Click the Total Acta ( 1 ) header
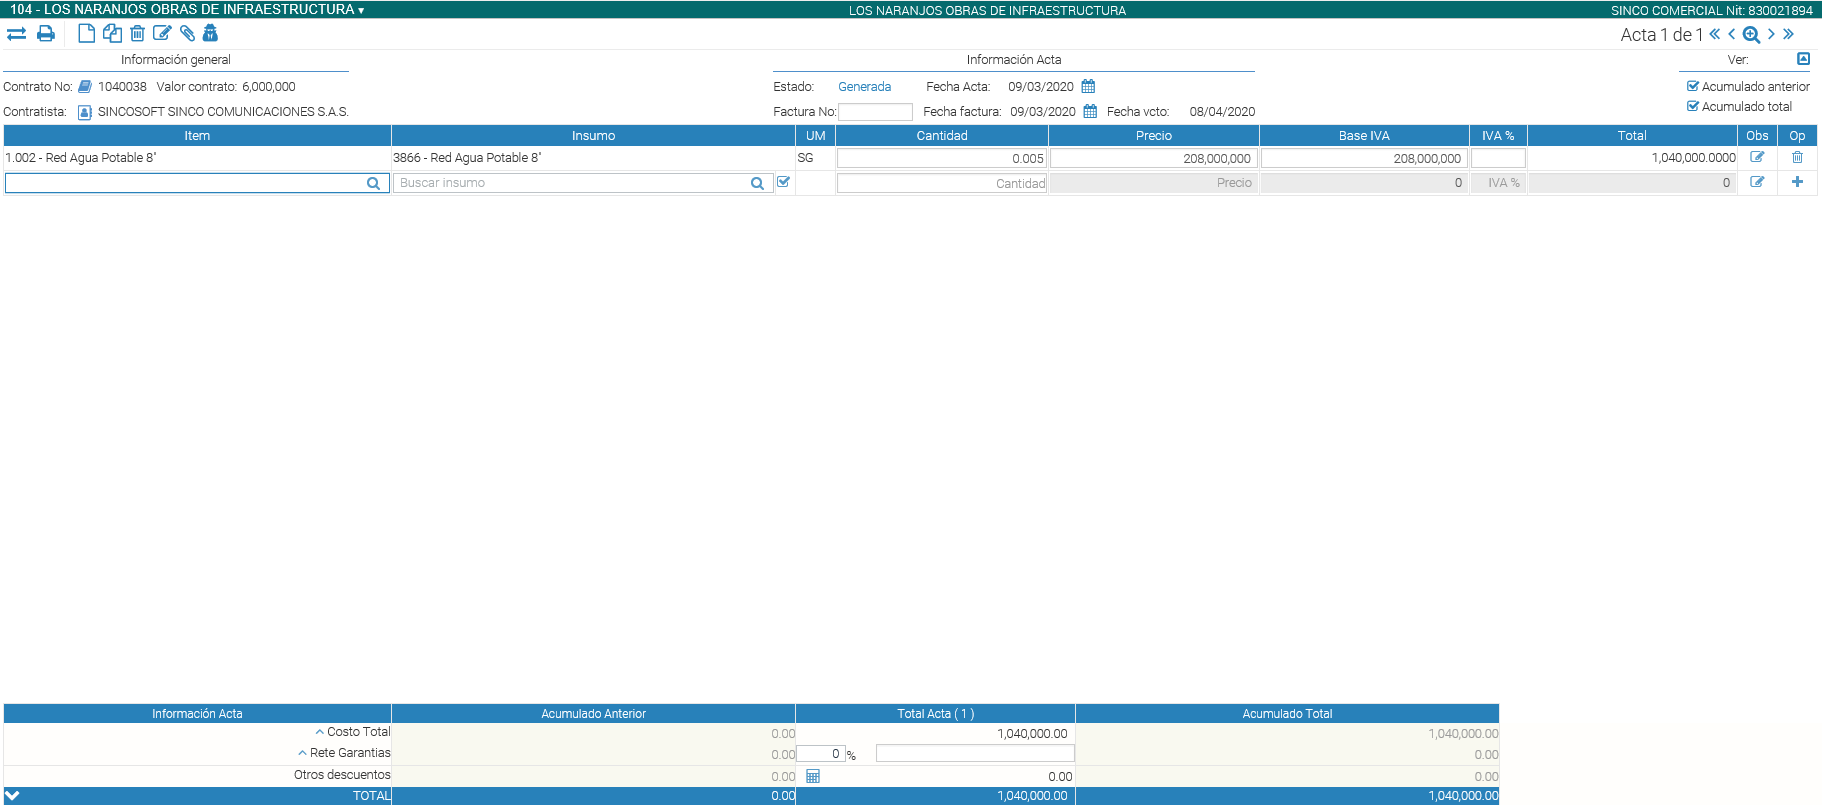 (x=935, y=713)
